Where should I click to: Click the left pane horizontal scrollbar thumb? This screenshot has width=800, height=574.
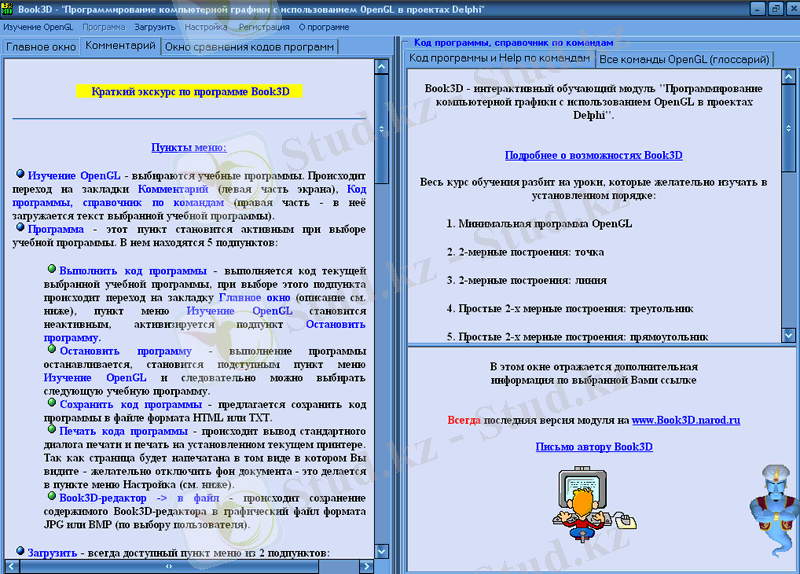tap(169, 566)
